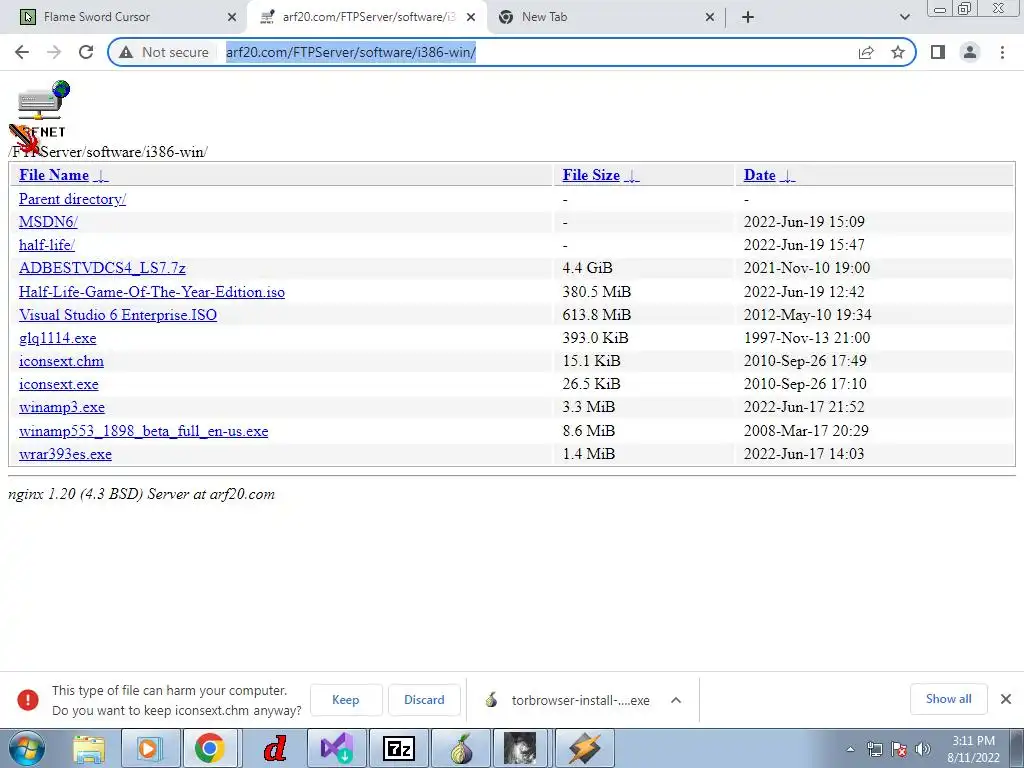
Task: Close the downloads bar
Action: (1006, 699)
